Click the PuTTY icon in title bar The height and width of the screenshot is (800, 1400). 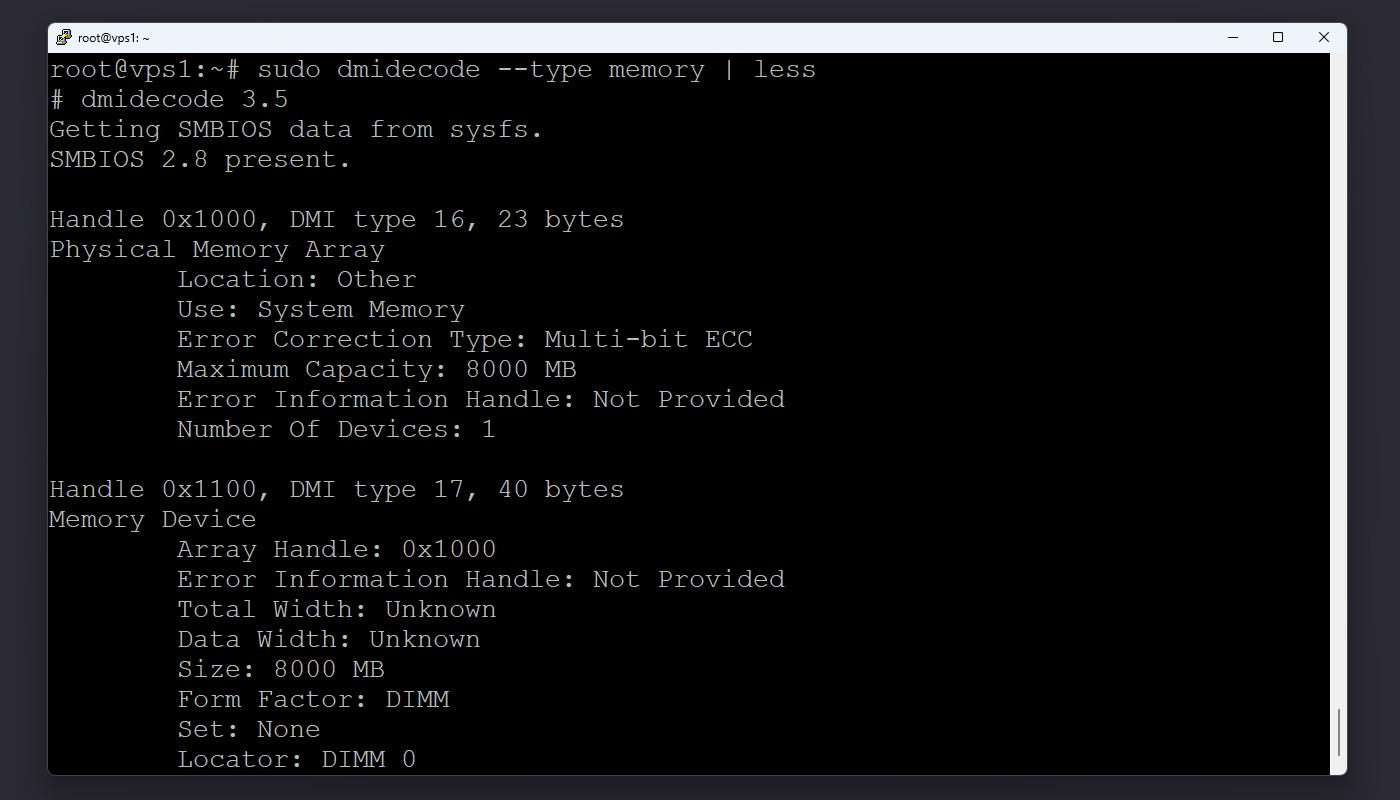point(64,37)
